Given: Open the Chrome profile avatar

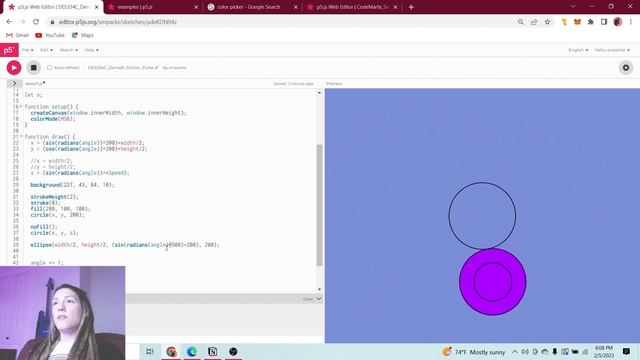Looking at the screenshot, I should pos(618,22).
